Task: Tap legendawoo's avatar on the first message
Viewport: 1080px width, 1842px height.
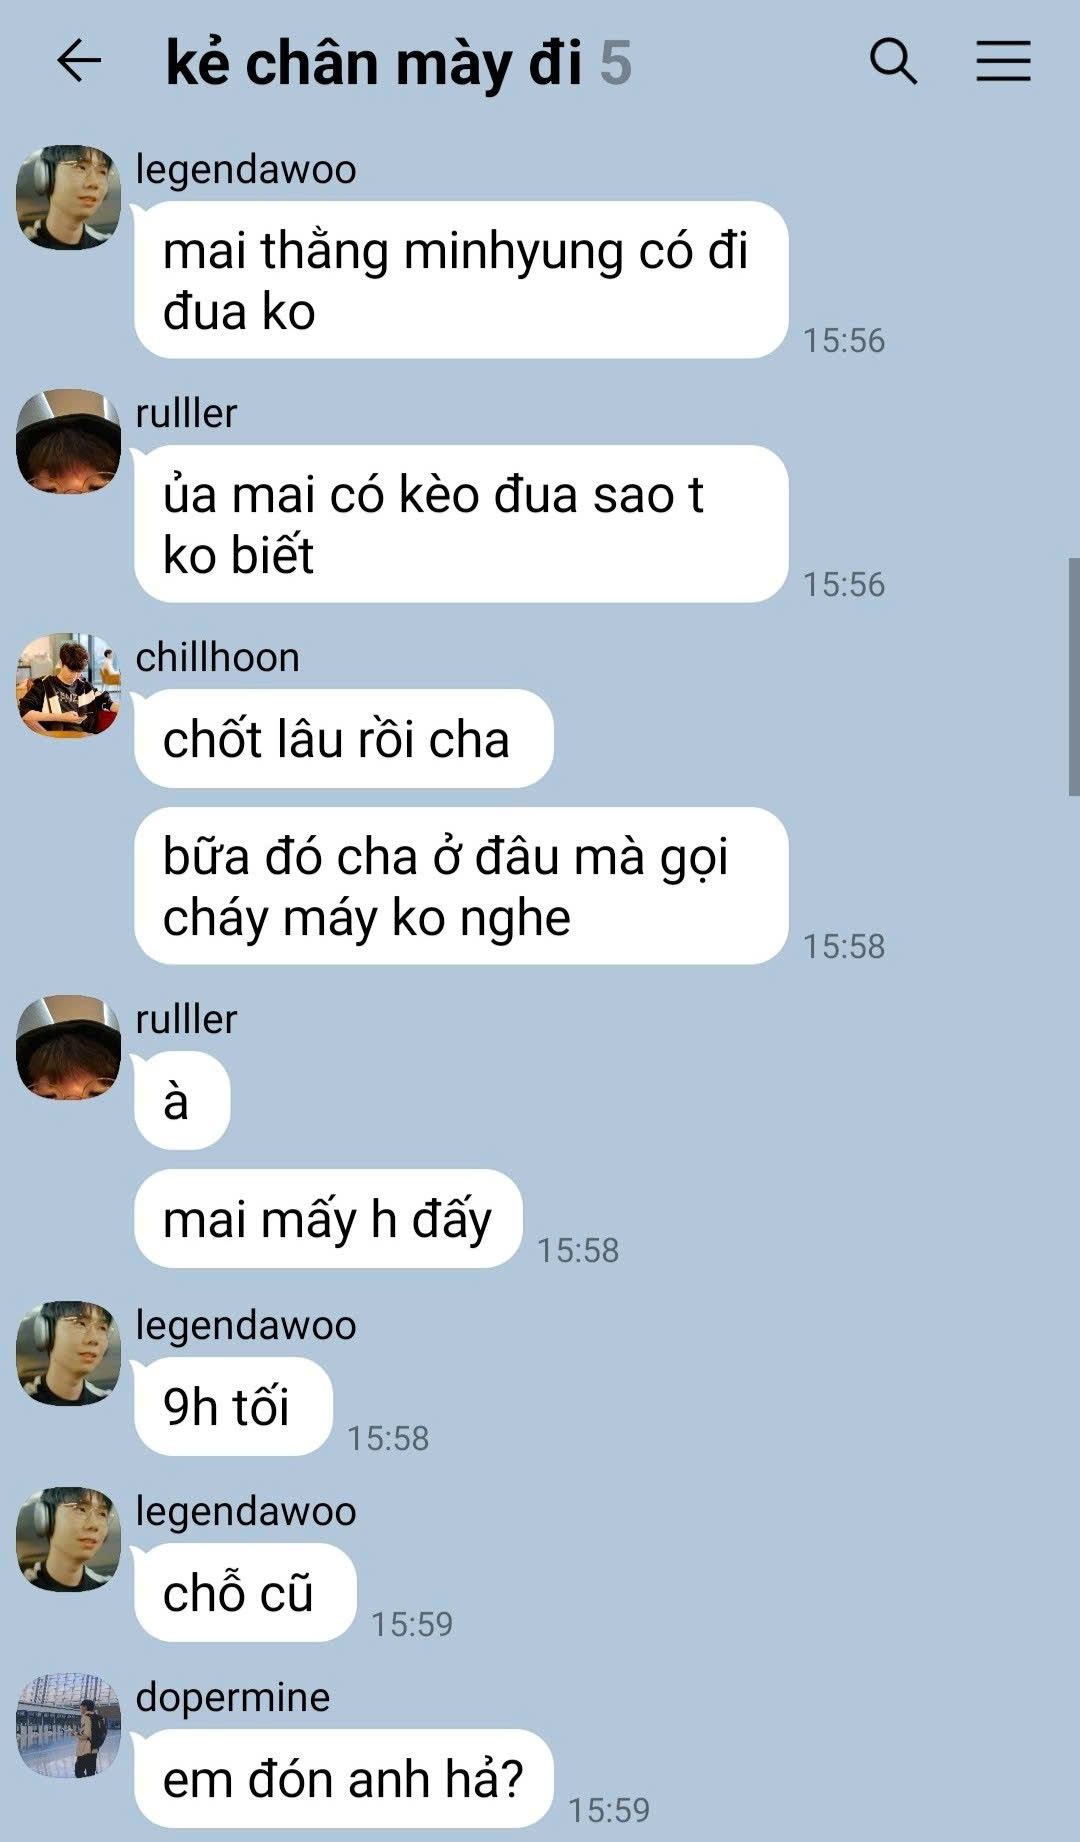Action: [68, 198]
